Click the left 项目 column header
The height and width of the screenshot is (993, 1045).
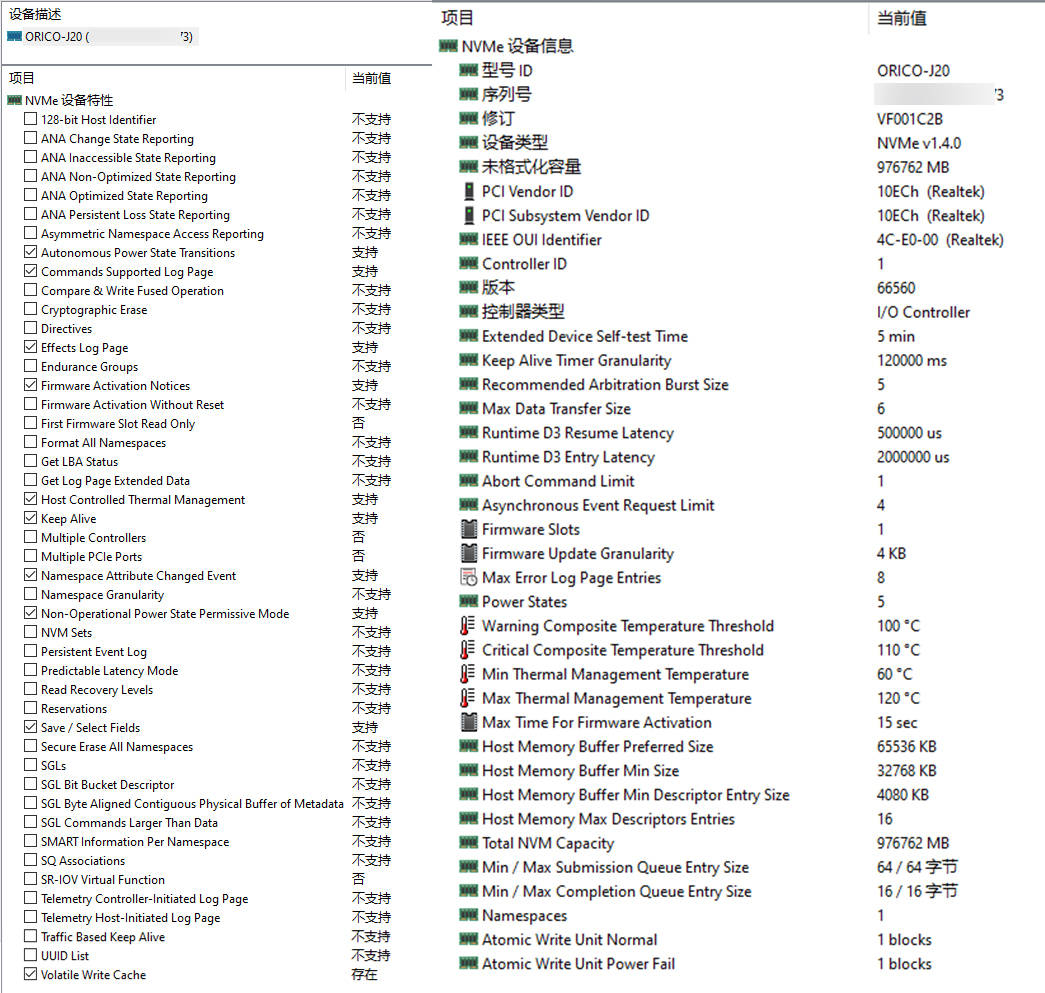[x=22, y=78]
